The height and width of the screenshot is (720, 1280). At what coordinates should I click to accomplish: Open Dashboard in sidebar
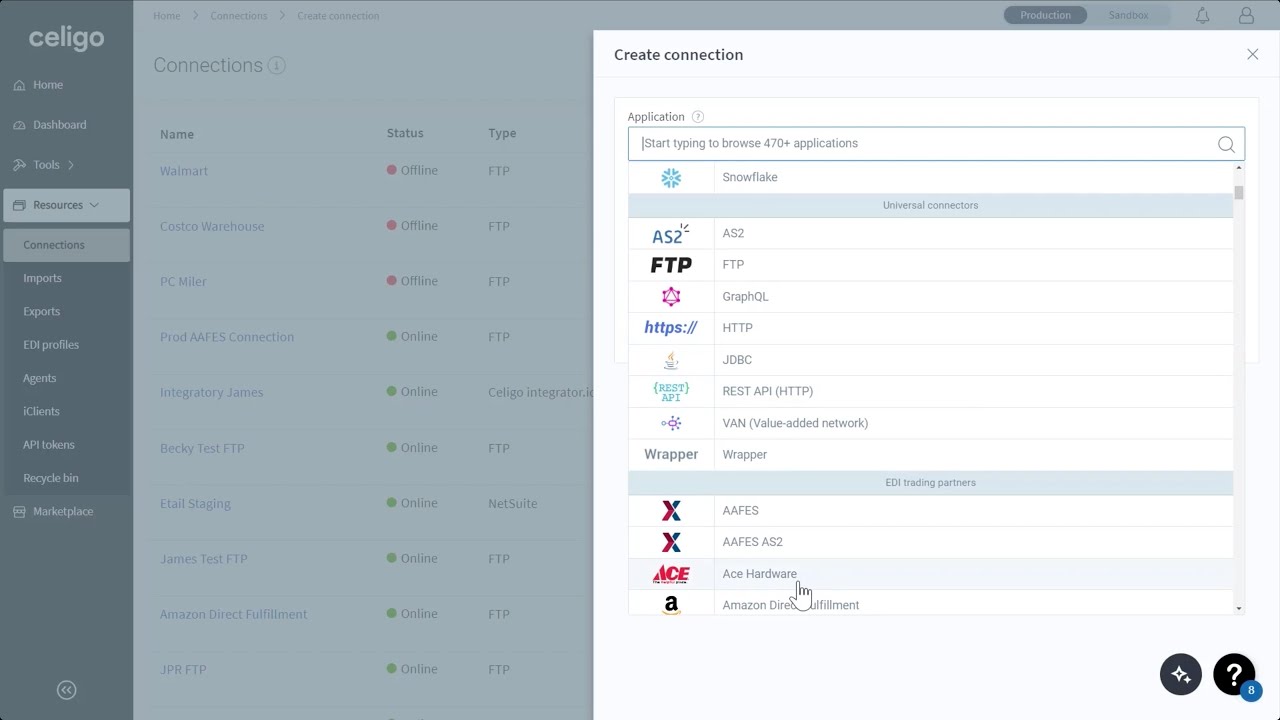click(59, 125)
